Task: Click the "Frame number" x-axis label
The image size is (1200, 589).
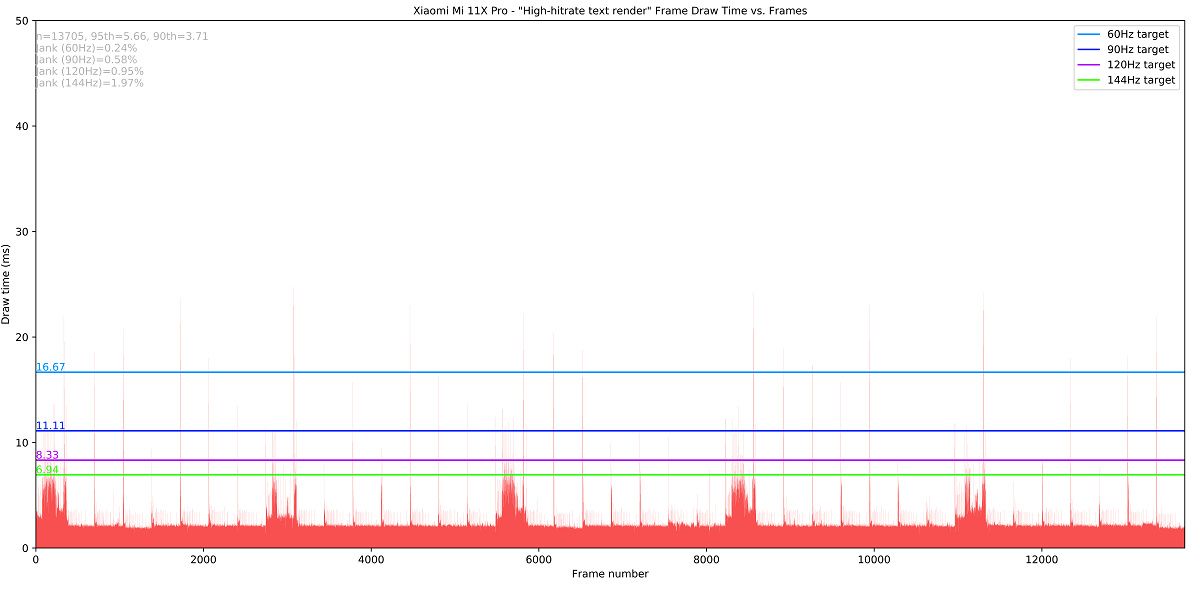Action: point(610,574)
